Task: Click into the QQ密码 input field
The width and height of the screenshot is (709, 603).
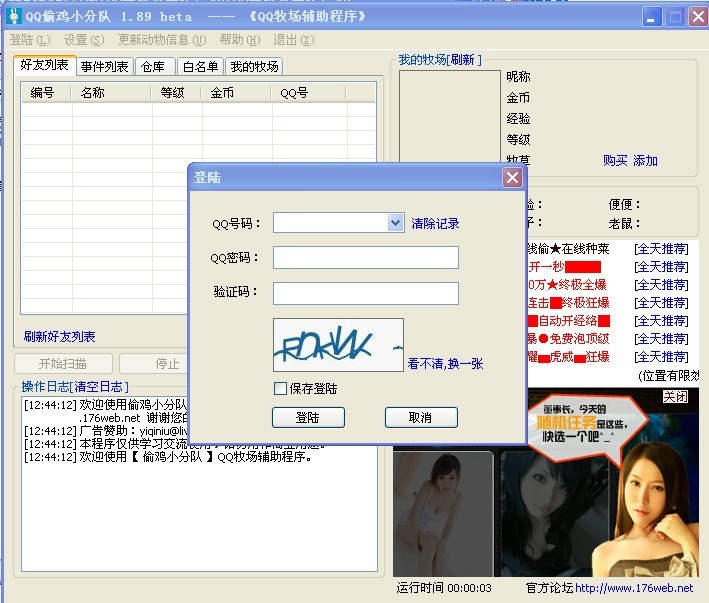Action: click(x=366, y=258)
